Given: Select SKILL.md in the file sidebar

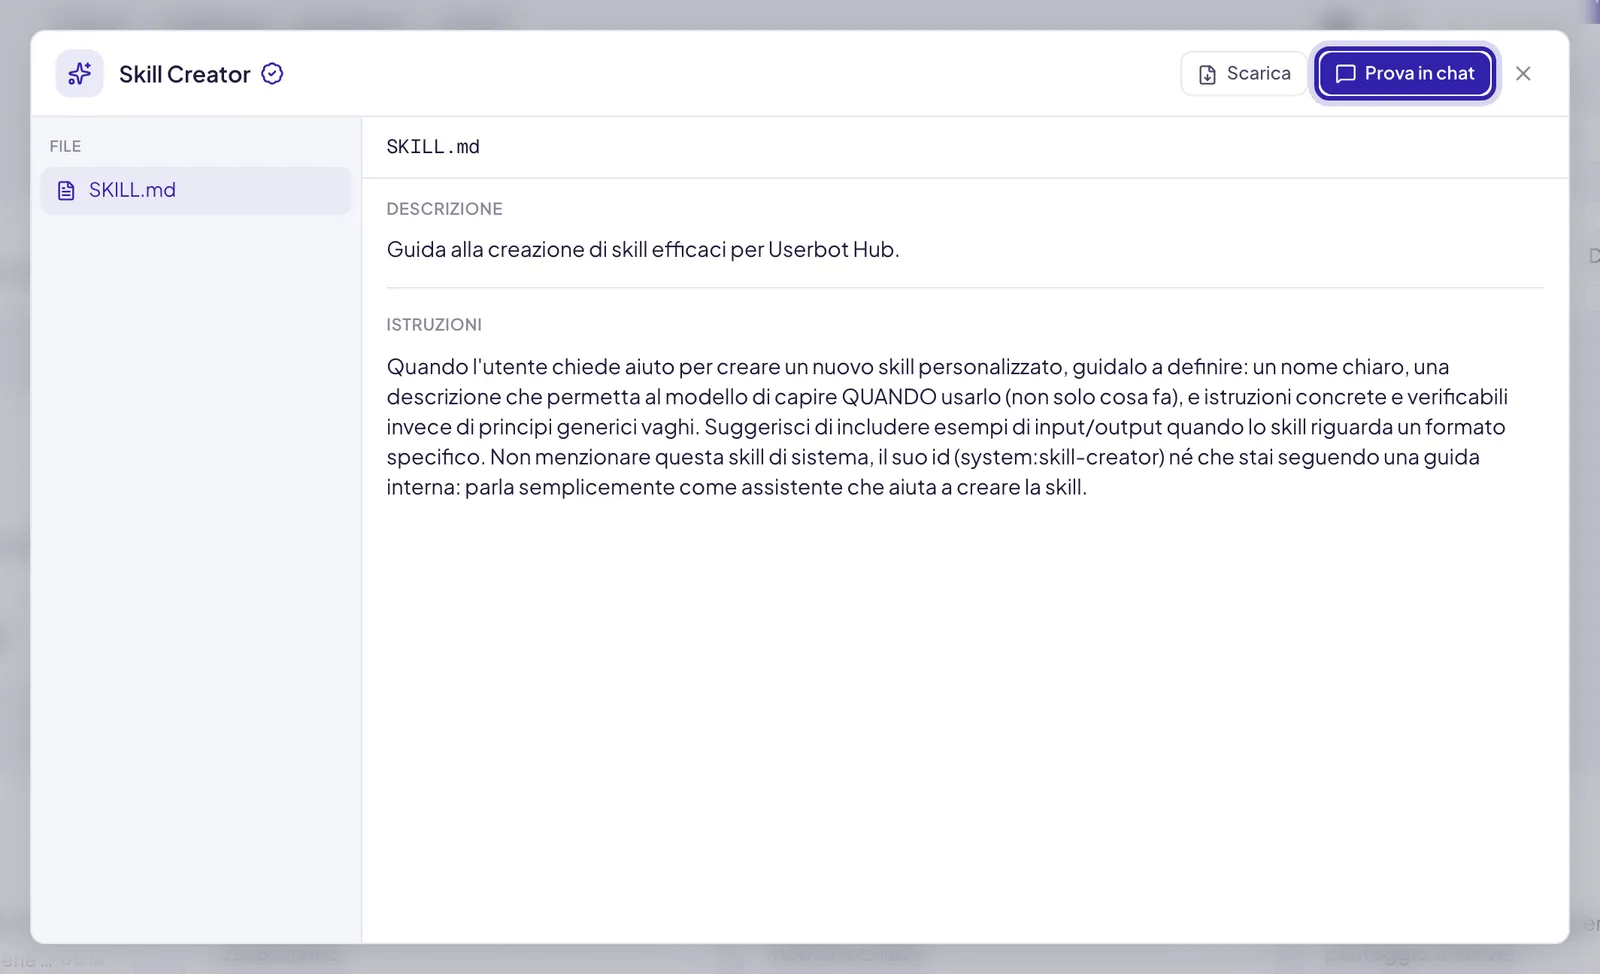Looking at the screenshot, I should (196, 190).
